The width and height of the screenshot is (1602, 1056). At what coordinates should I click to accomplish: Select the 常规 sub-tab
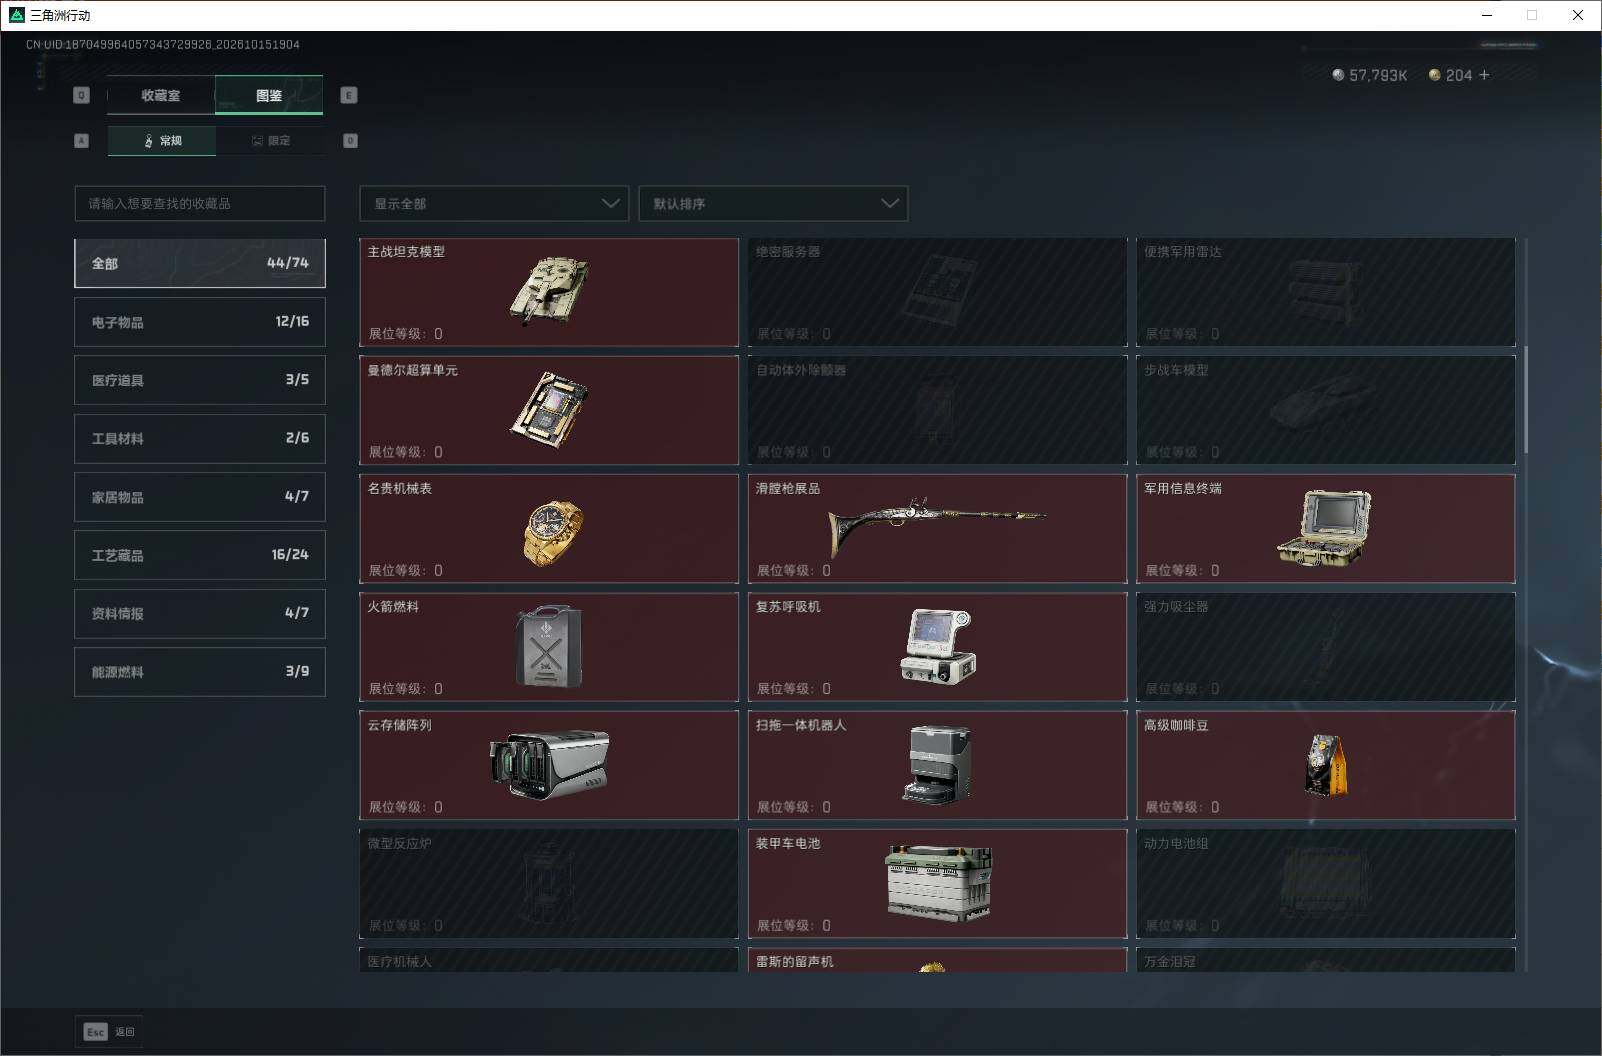click(x=162, y=141)
